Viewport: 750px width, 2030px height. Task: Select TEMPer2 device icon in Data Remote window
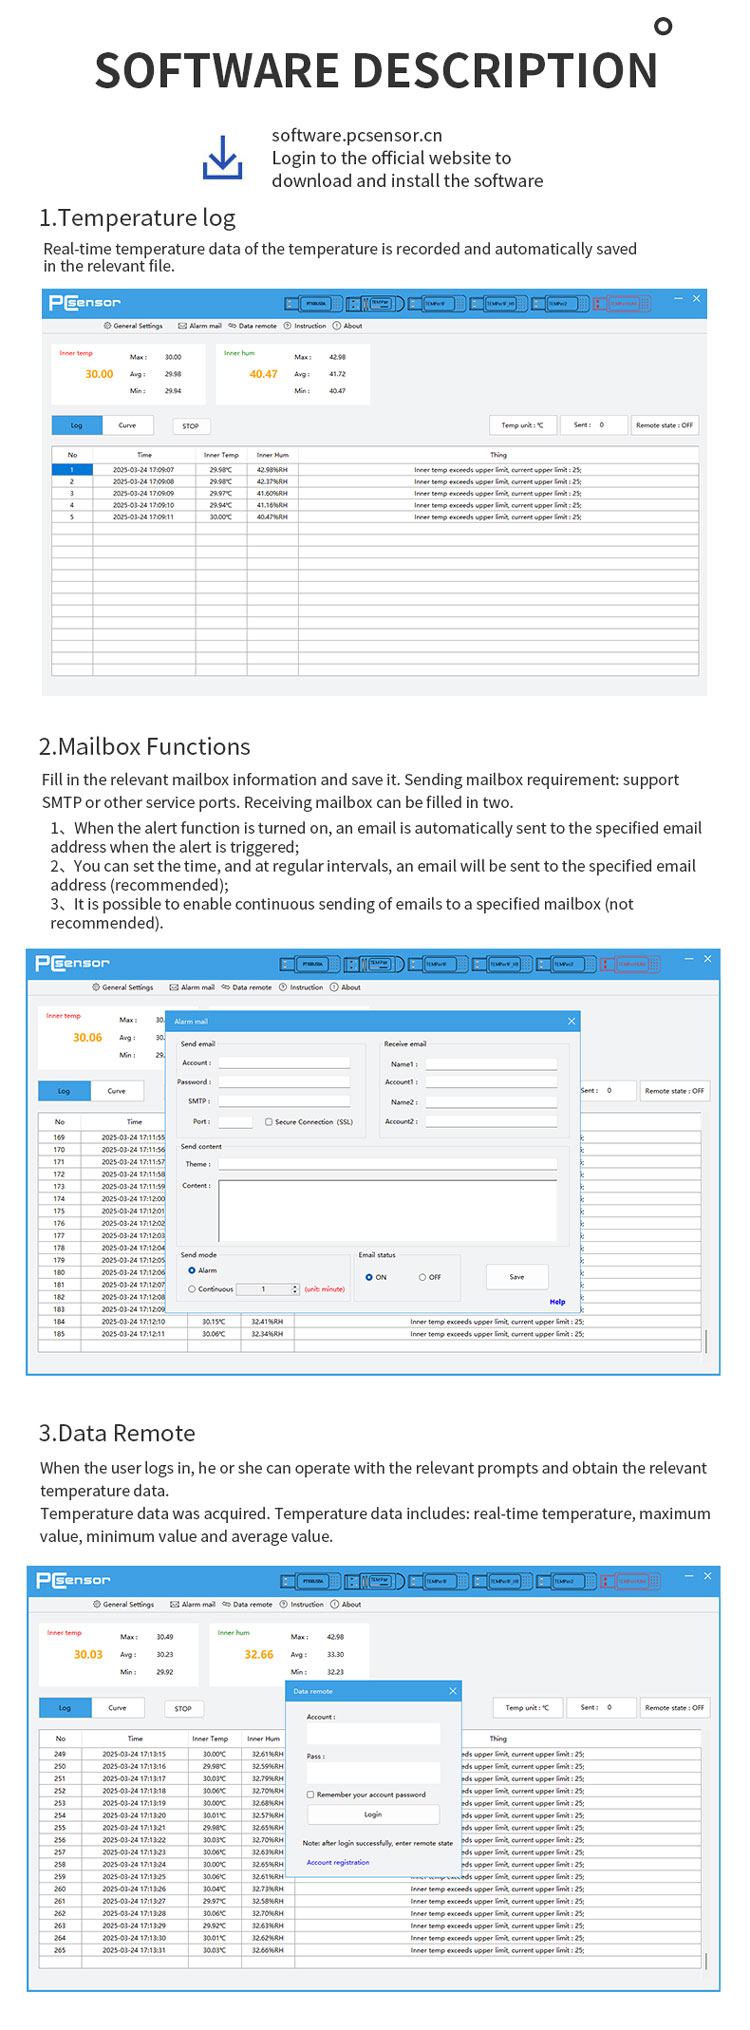click(x=567, y=1581)
